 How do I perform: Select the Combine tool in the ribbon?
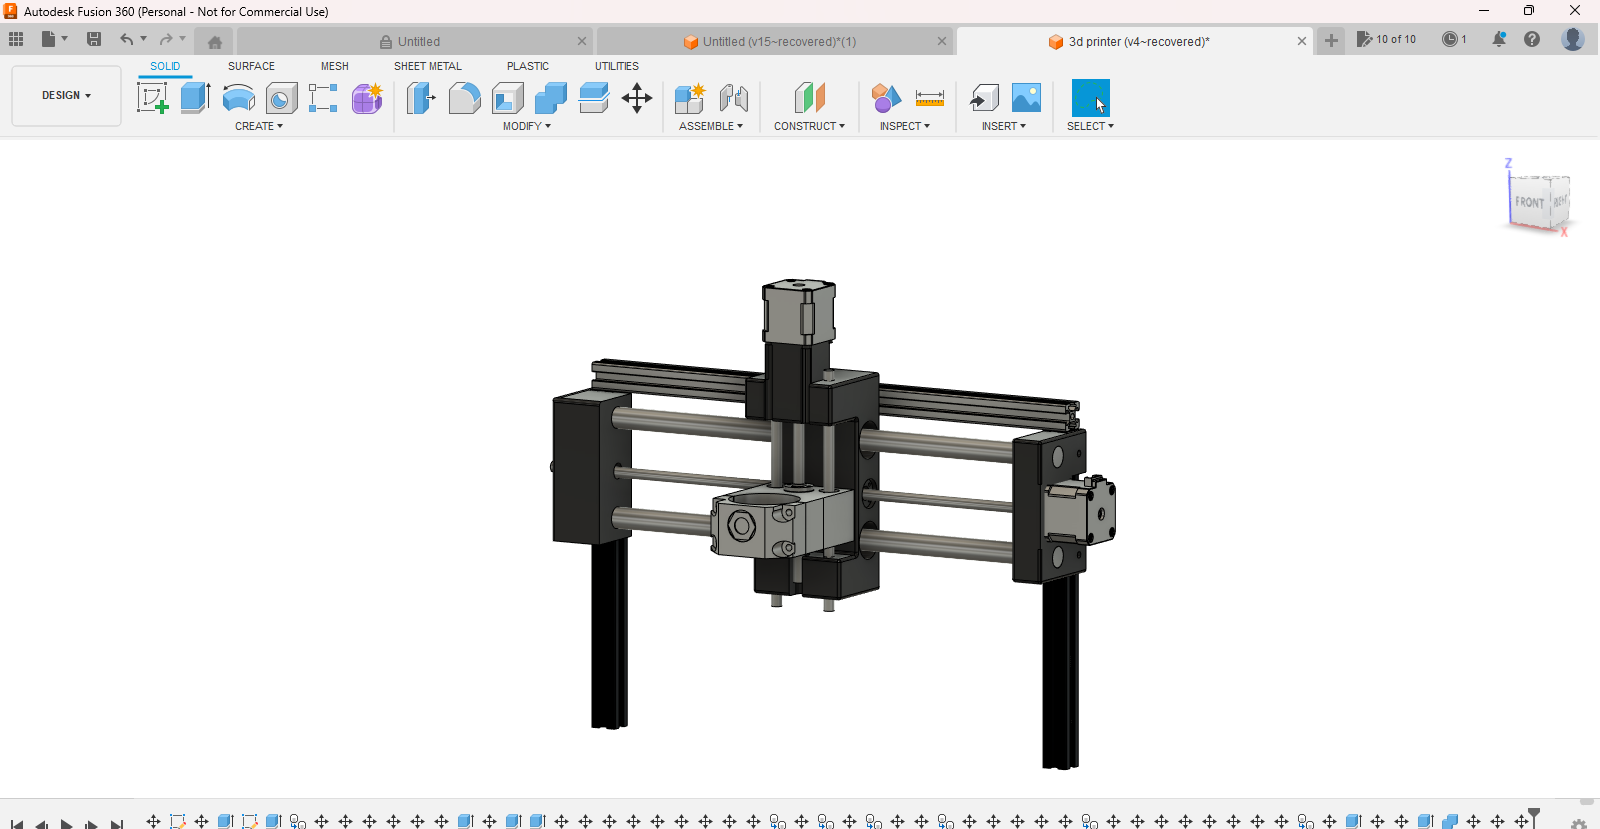[x=551, y=98]
